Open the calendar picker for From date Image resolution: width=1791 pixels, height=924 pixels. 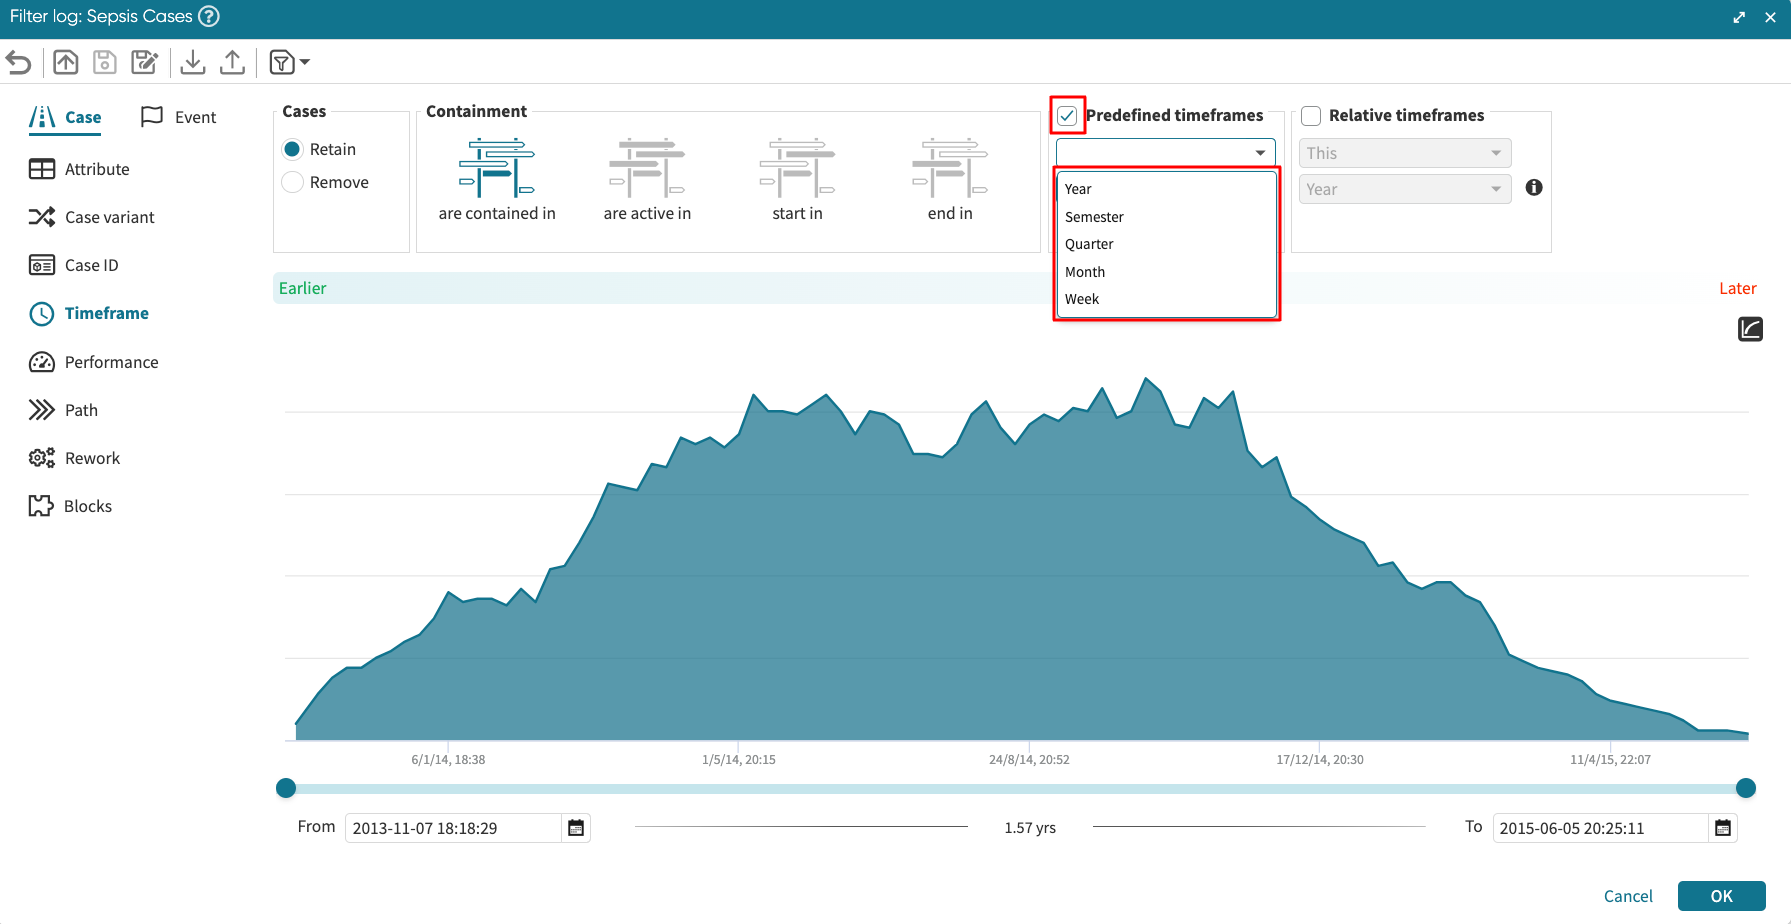click(x=576, y=828)
